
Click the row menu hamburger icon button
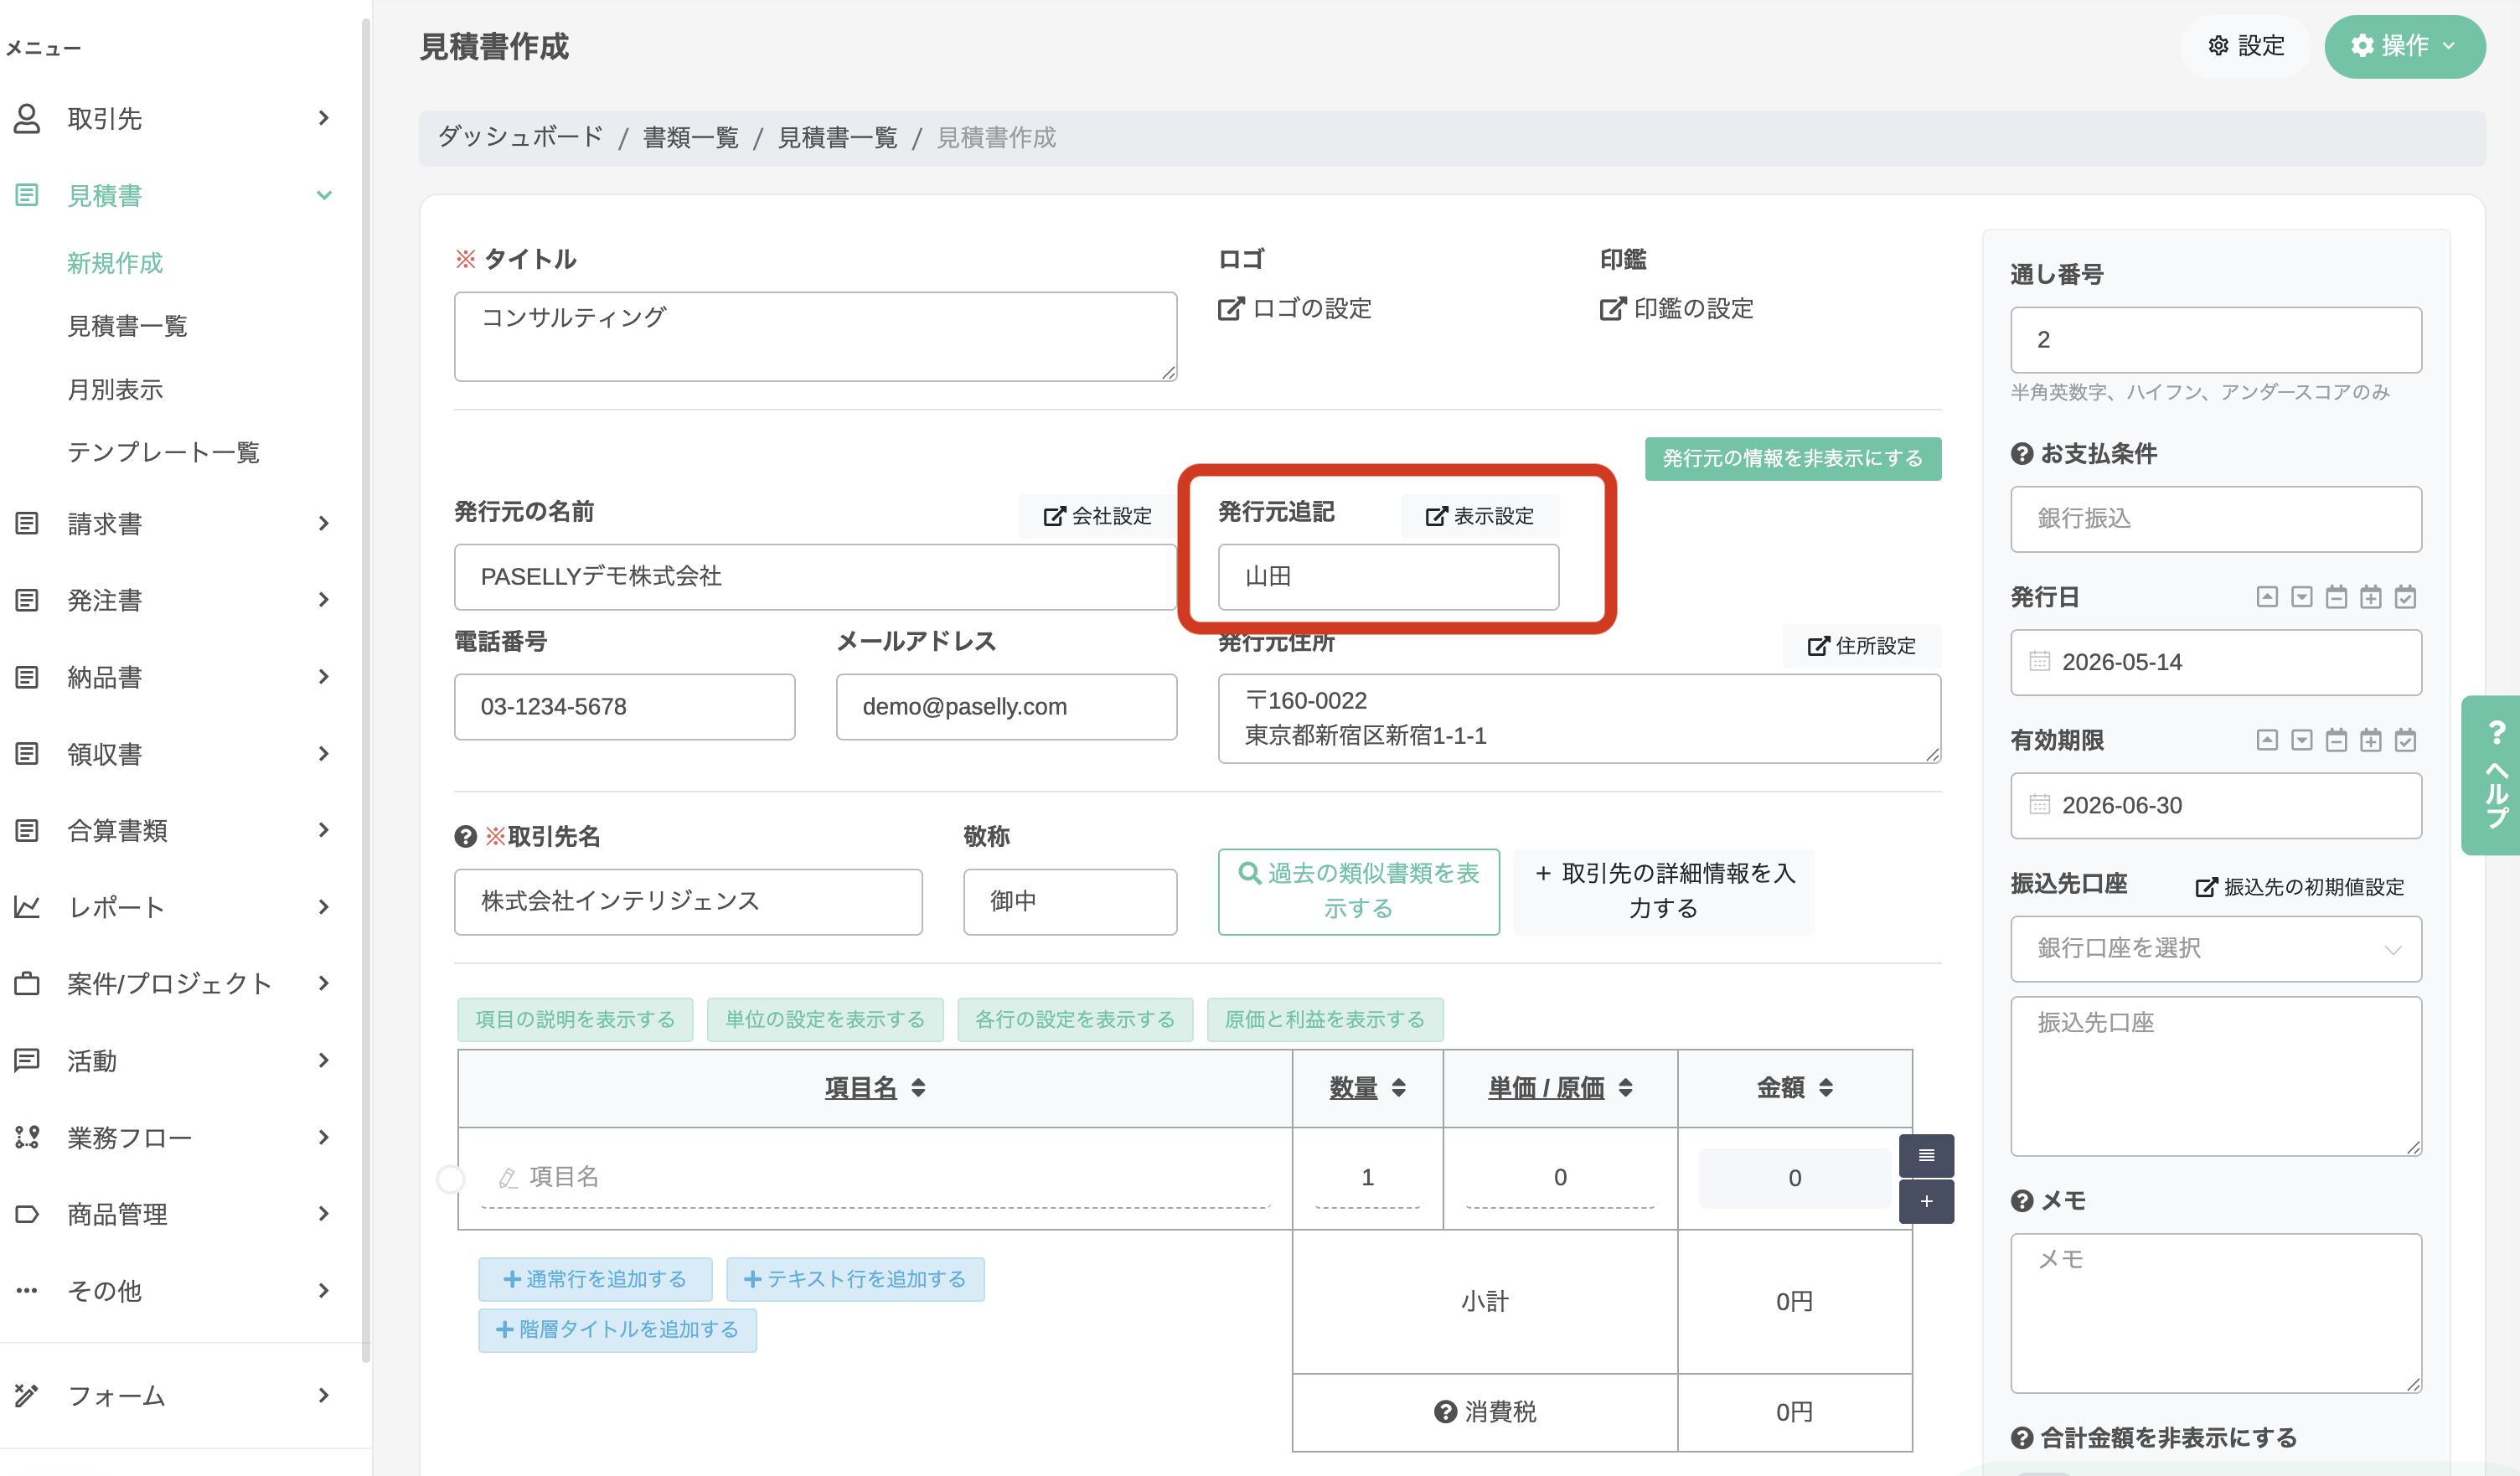click(1926, 1156)
